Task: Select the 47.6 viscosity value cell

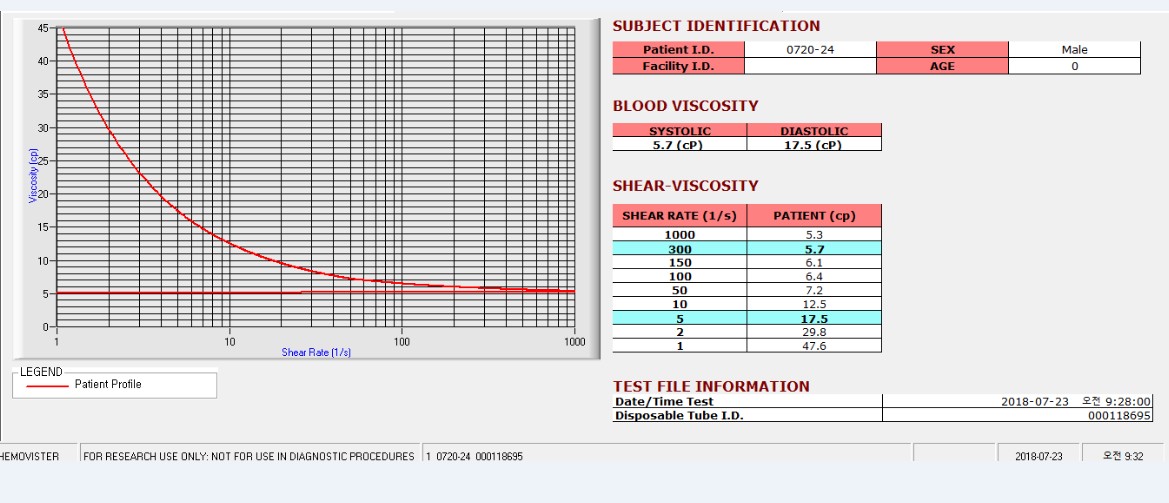Action: pos(814,346)
